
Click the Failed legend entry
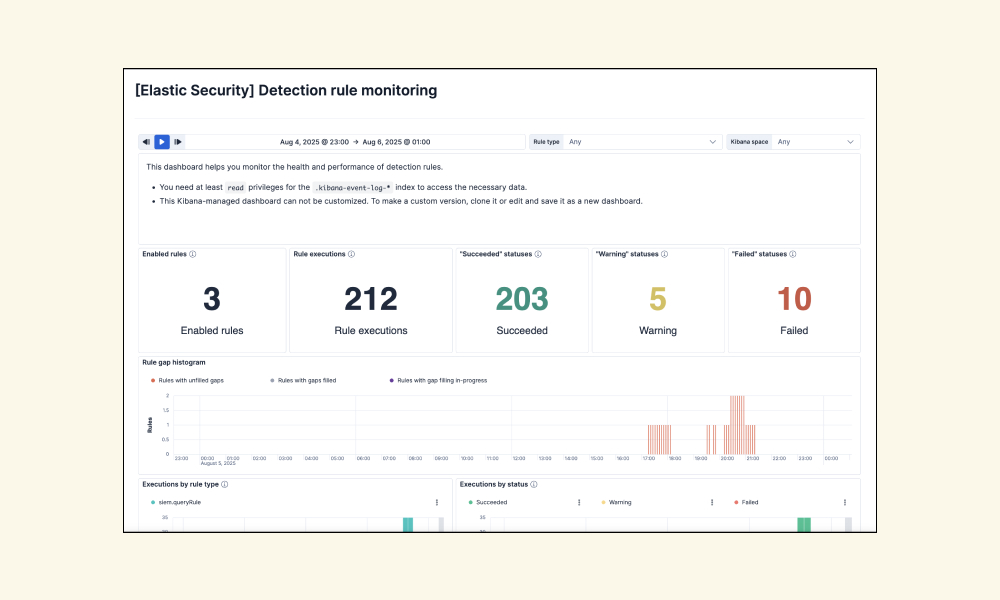(746, 502)
